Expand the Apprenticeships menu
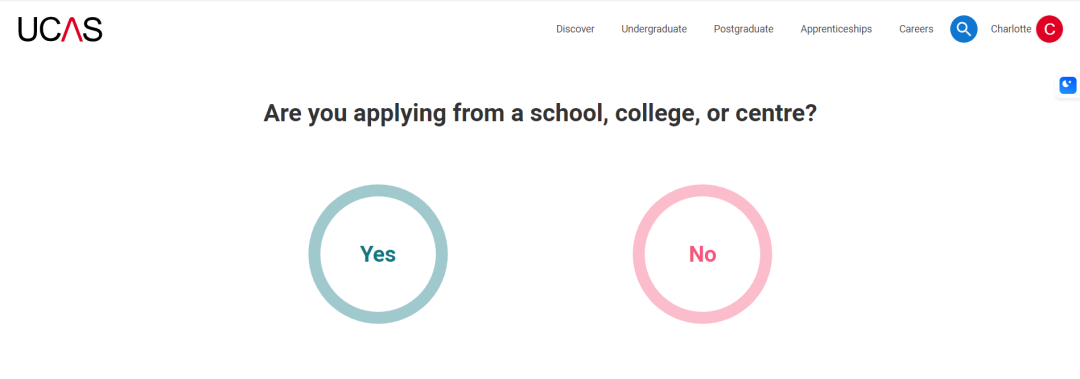 pos(836,29)
